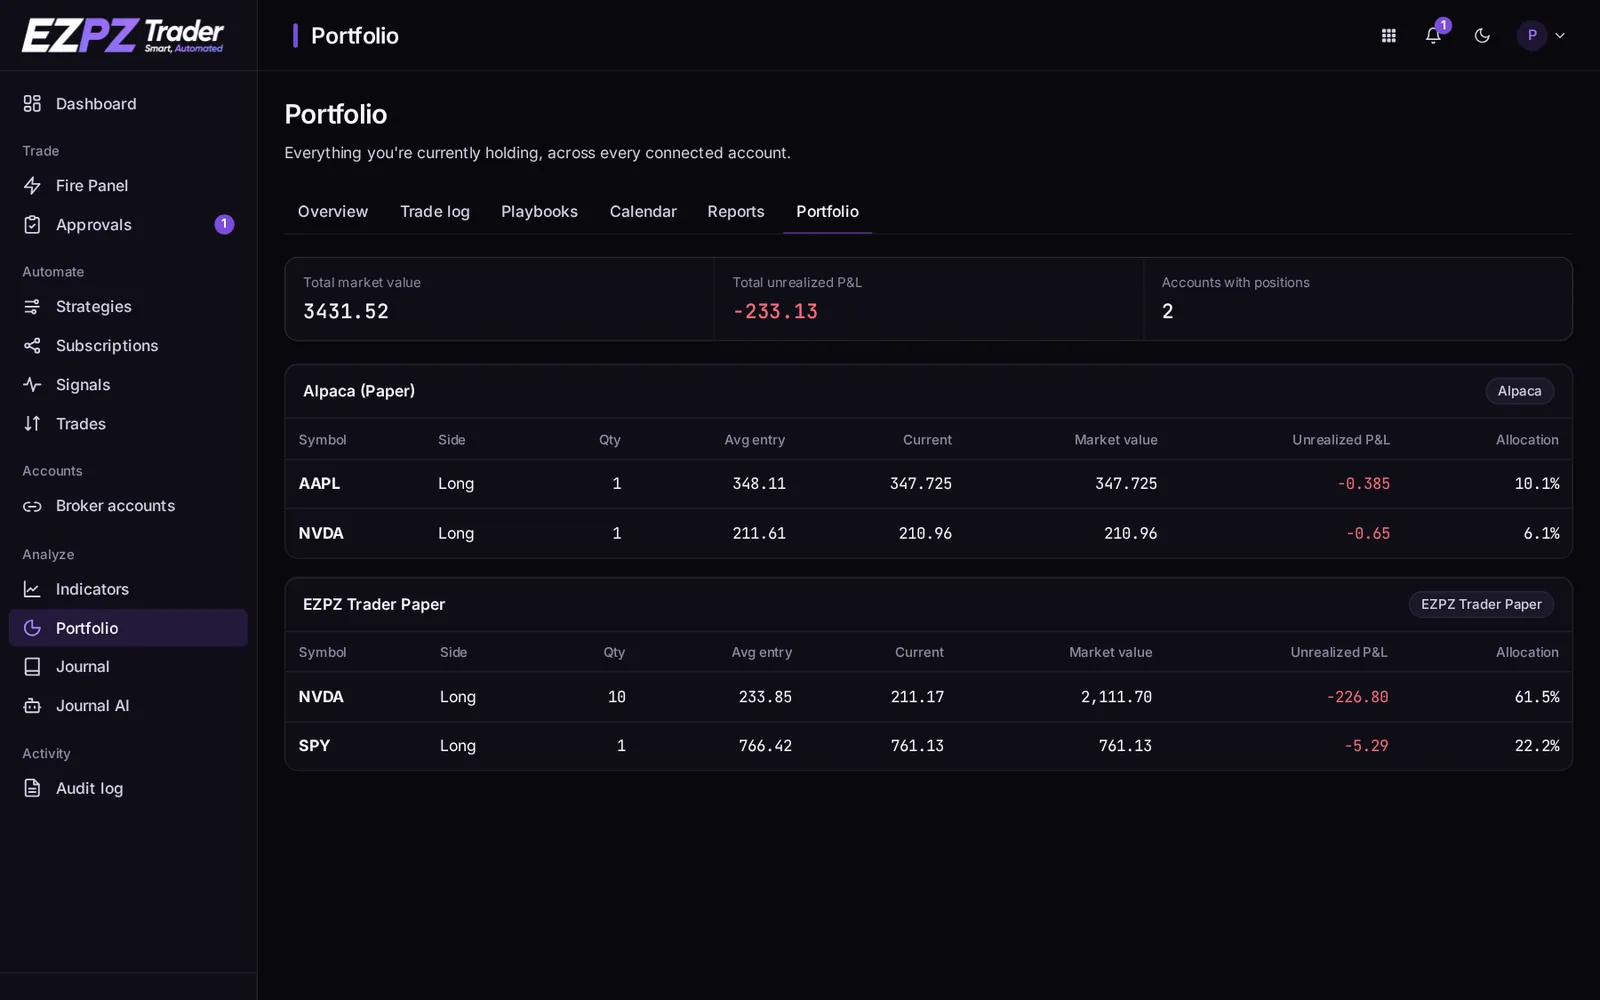Click the Journal book icon
This screenshot has height=1000, width=1600.
point(32,667)
